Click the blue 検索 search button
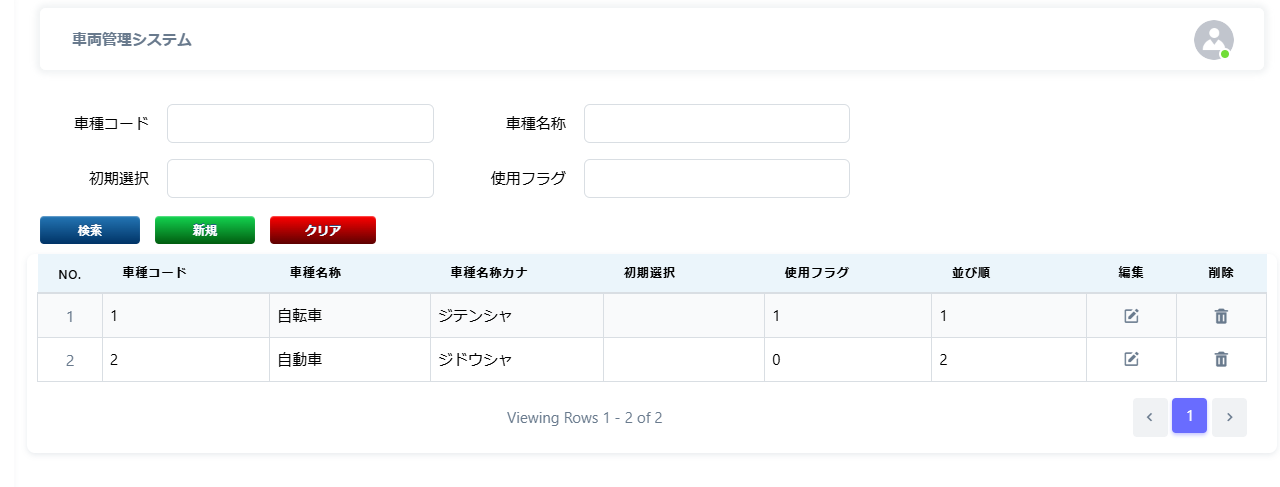 90,230
